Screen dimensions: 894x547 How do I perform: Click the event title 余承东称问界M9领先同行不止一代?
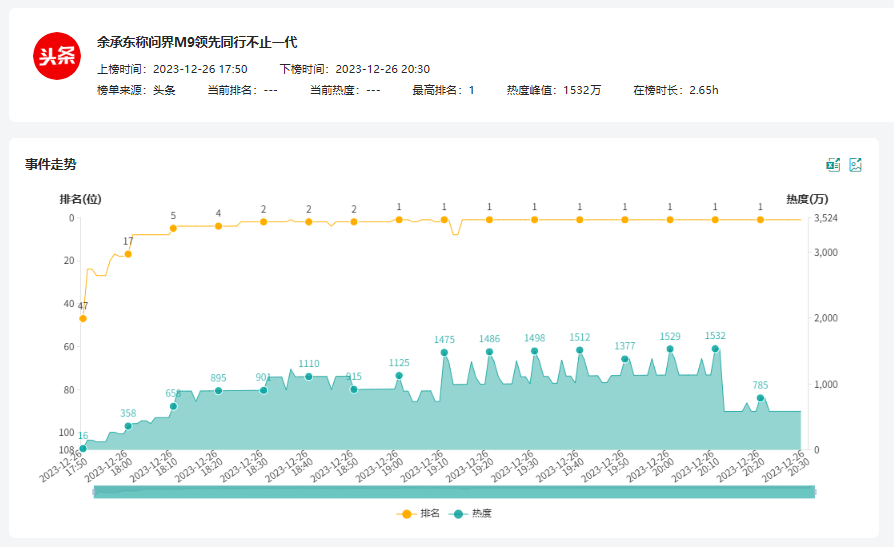point(197,42)
